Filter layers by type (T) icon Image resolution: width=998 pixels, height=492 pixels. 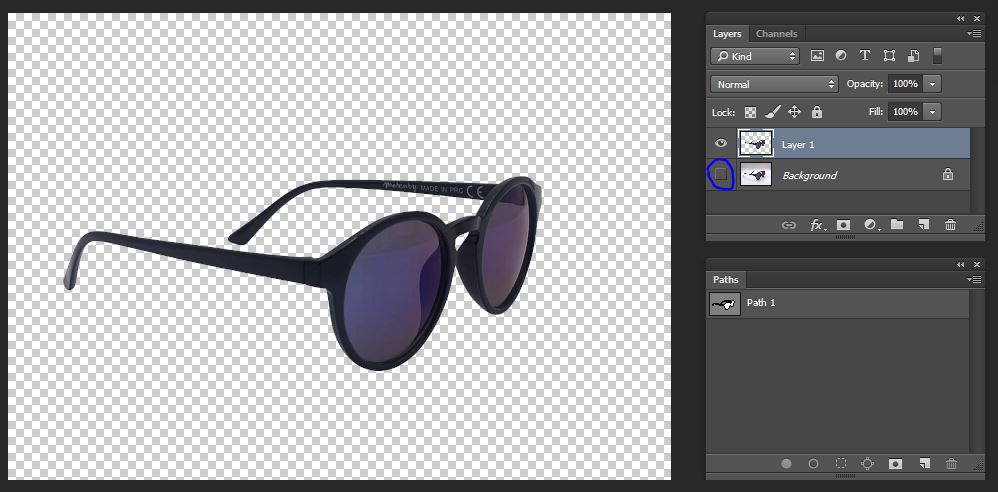[x=865, y=56]
